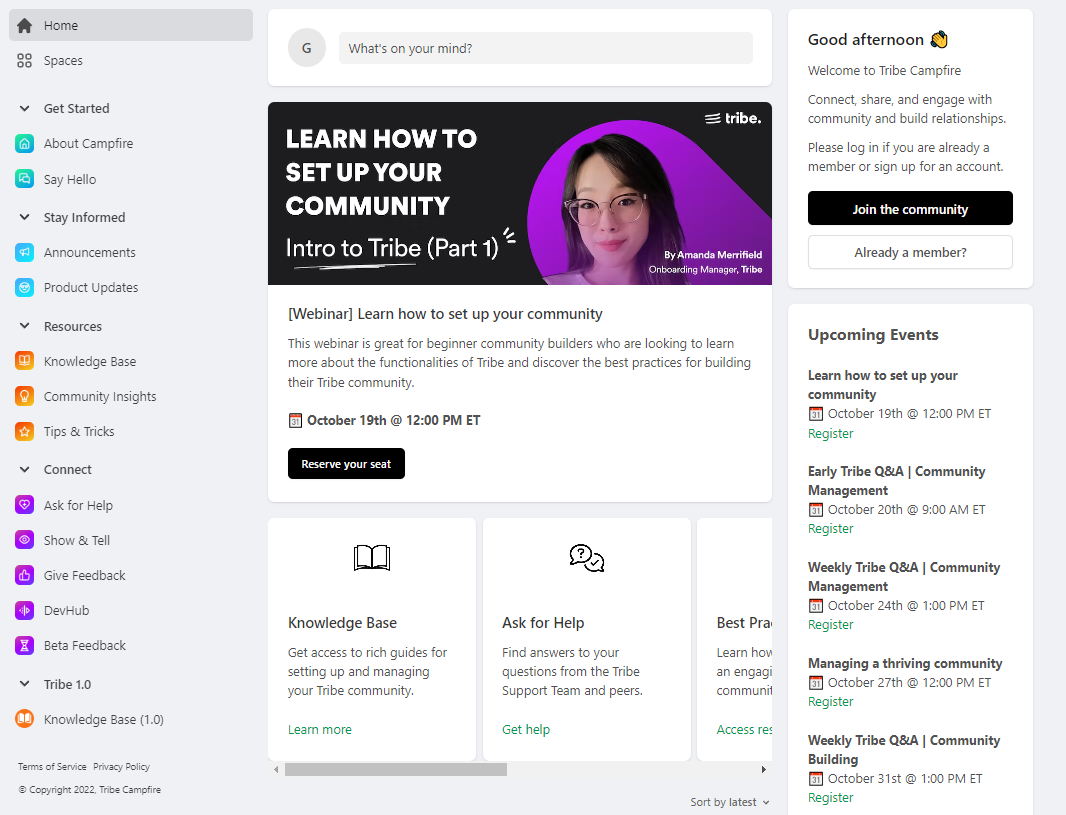Click the Product Updates icon
This screenshot has width=1066, height=815.
24,288
